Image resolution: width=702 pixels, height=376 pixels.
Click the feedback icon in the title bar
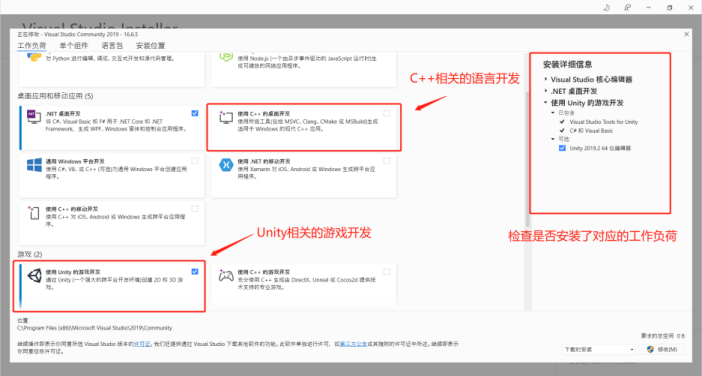point(628,7)
